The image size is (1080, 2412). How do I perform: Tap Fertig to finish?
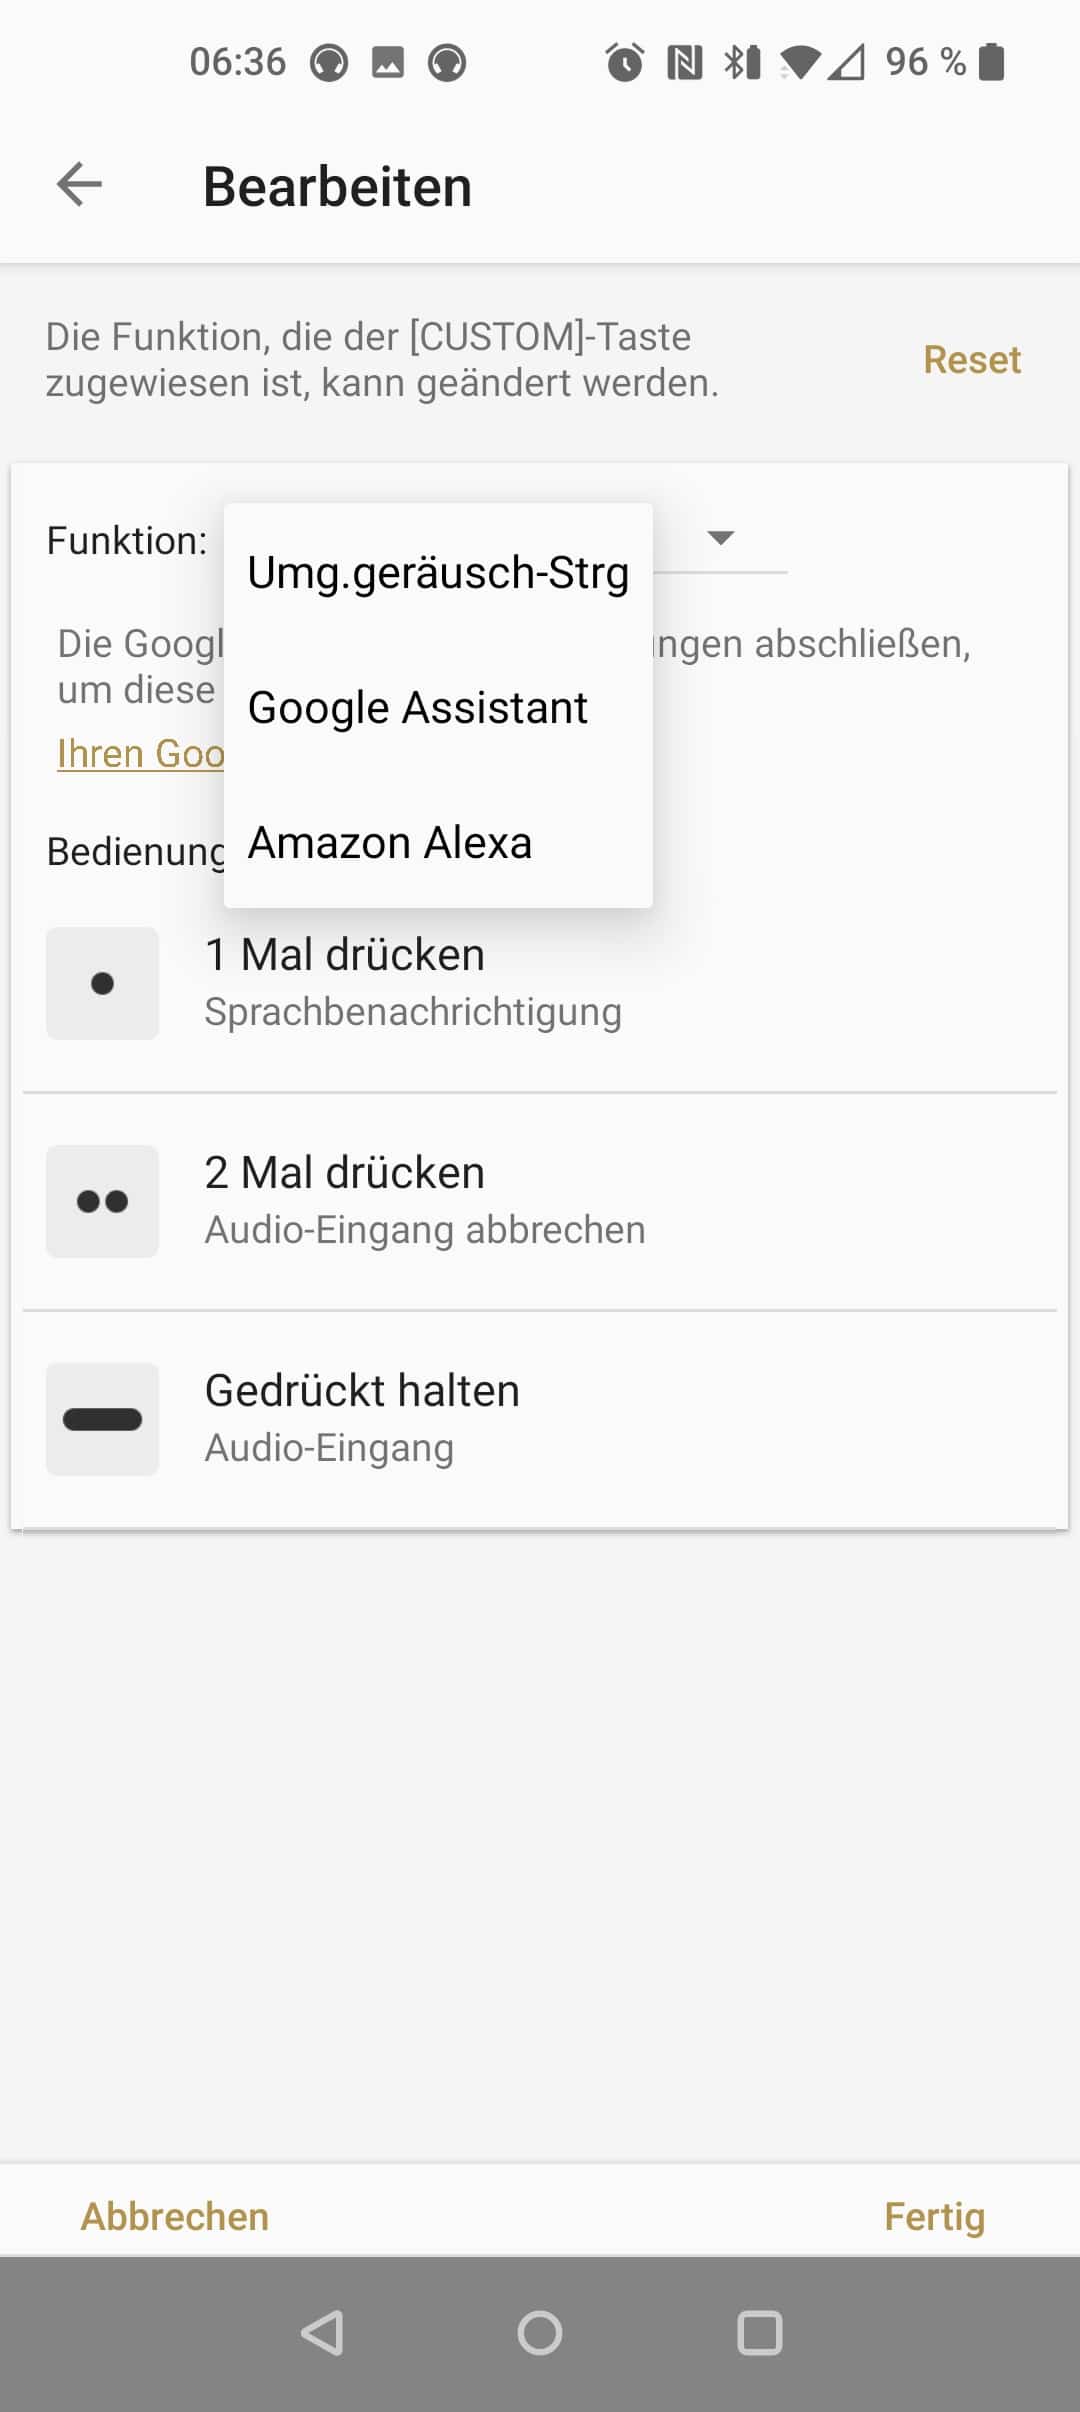(x=934, y=2216)
